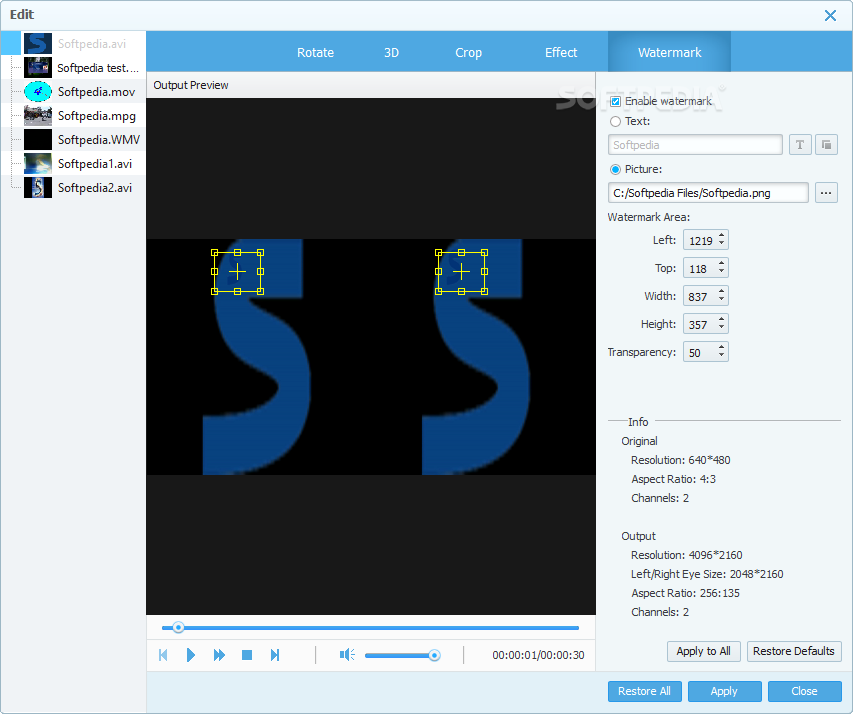Select the Softpedia2.avi thumbnail
This screenshot has width=853, height=714.
coord(38,187)
